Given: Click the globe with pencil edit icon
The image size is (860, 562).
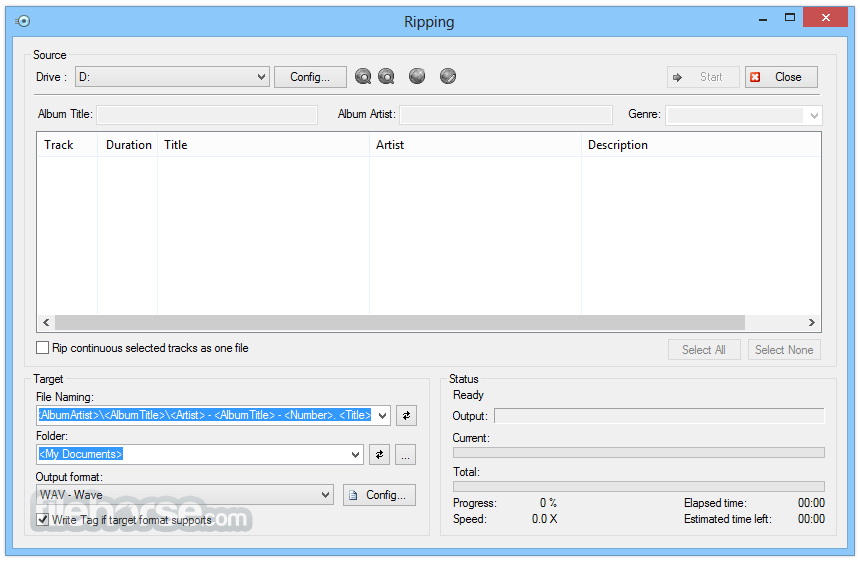Looking at the screenshot, I should coord(448,76).
